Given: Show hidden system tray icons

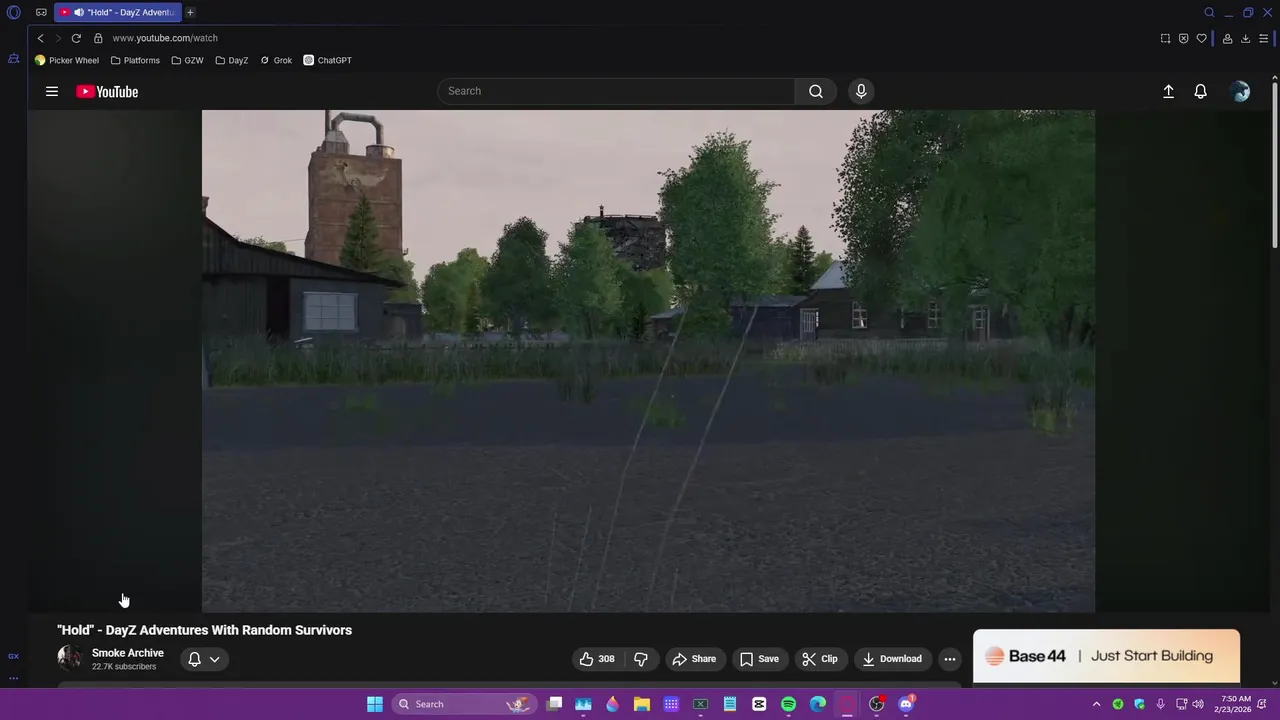Looking at the screenshot, I should 1096,704.
